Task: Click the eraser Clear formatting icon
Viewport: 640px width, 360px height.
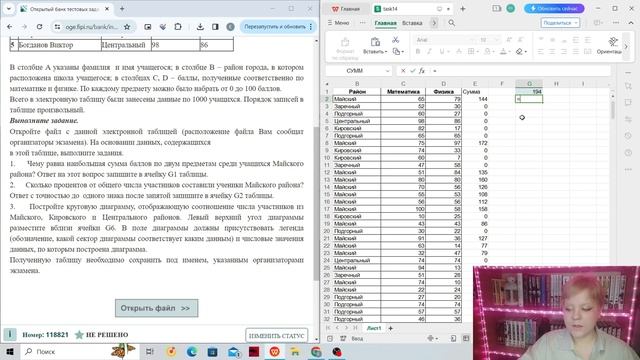Action: coord(519,51)
